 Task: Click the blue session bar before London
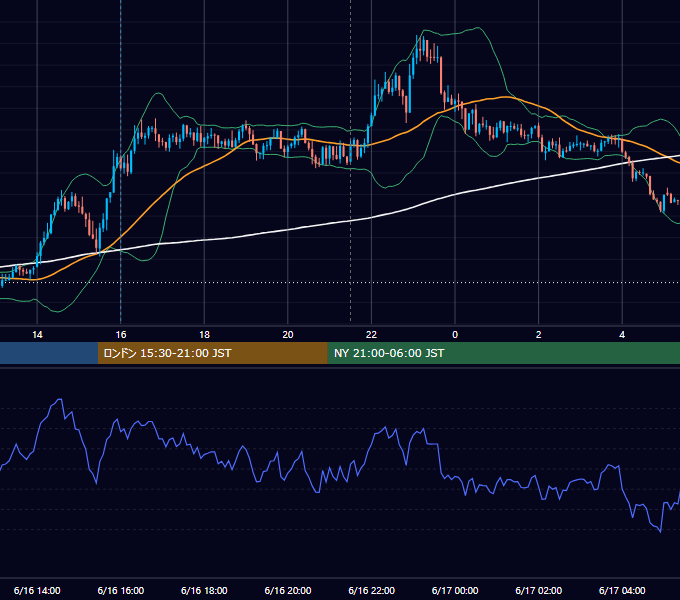pyautogui.click(x=49, y=353)
